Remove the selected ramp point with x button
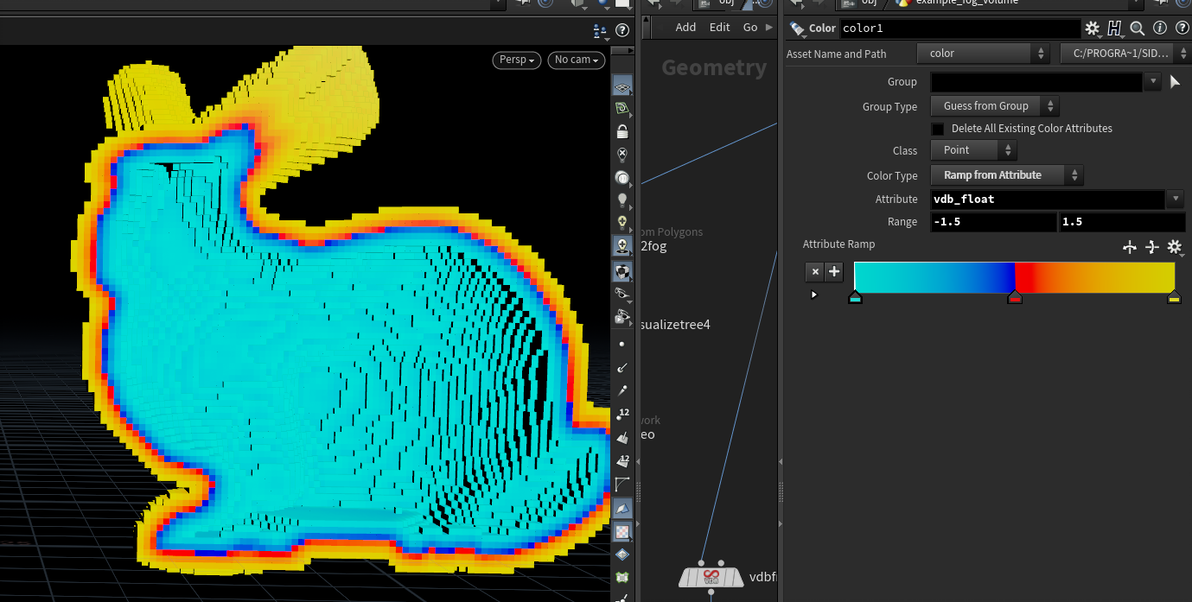Screen dimensions: 1192x602 [x=815, y=271]
